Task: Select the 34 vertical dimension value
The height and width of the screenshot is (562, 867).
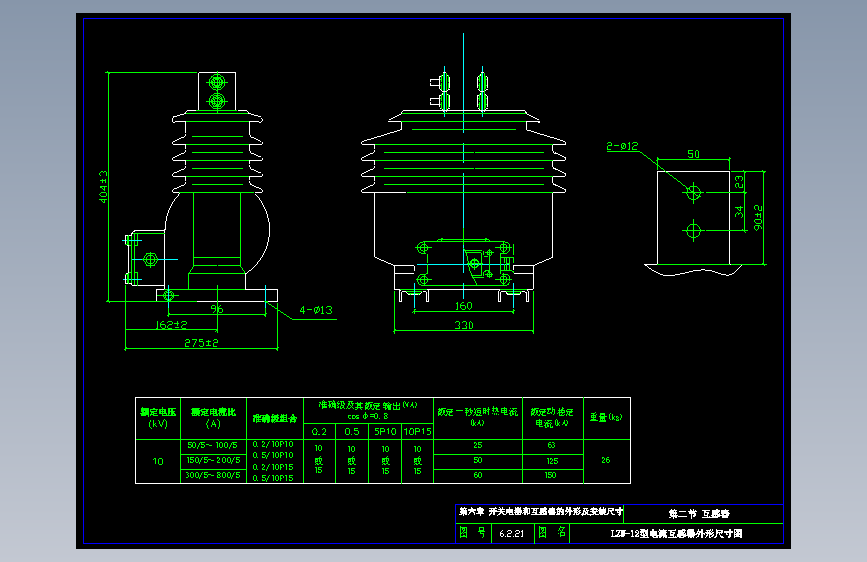Action: (x=739, y=212)
